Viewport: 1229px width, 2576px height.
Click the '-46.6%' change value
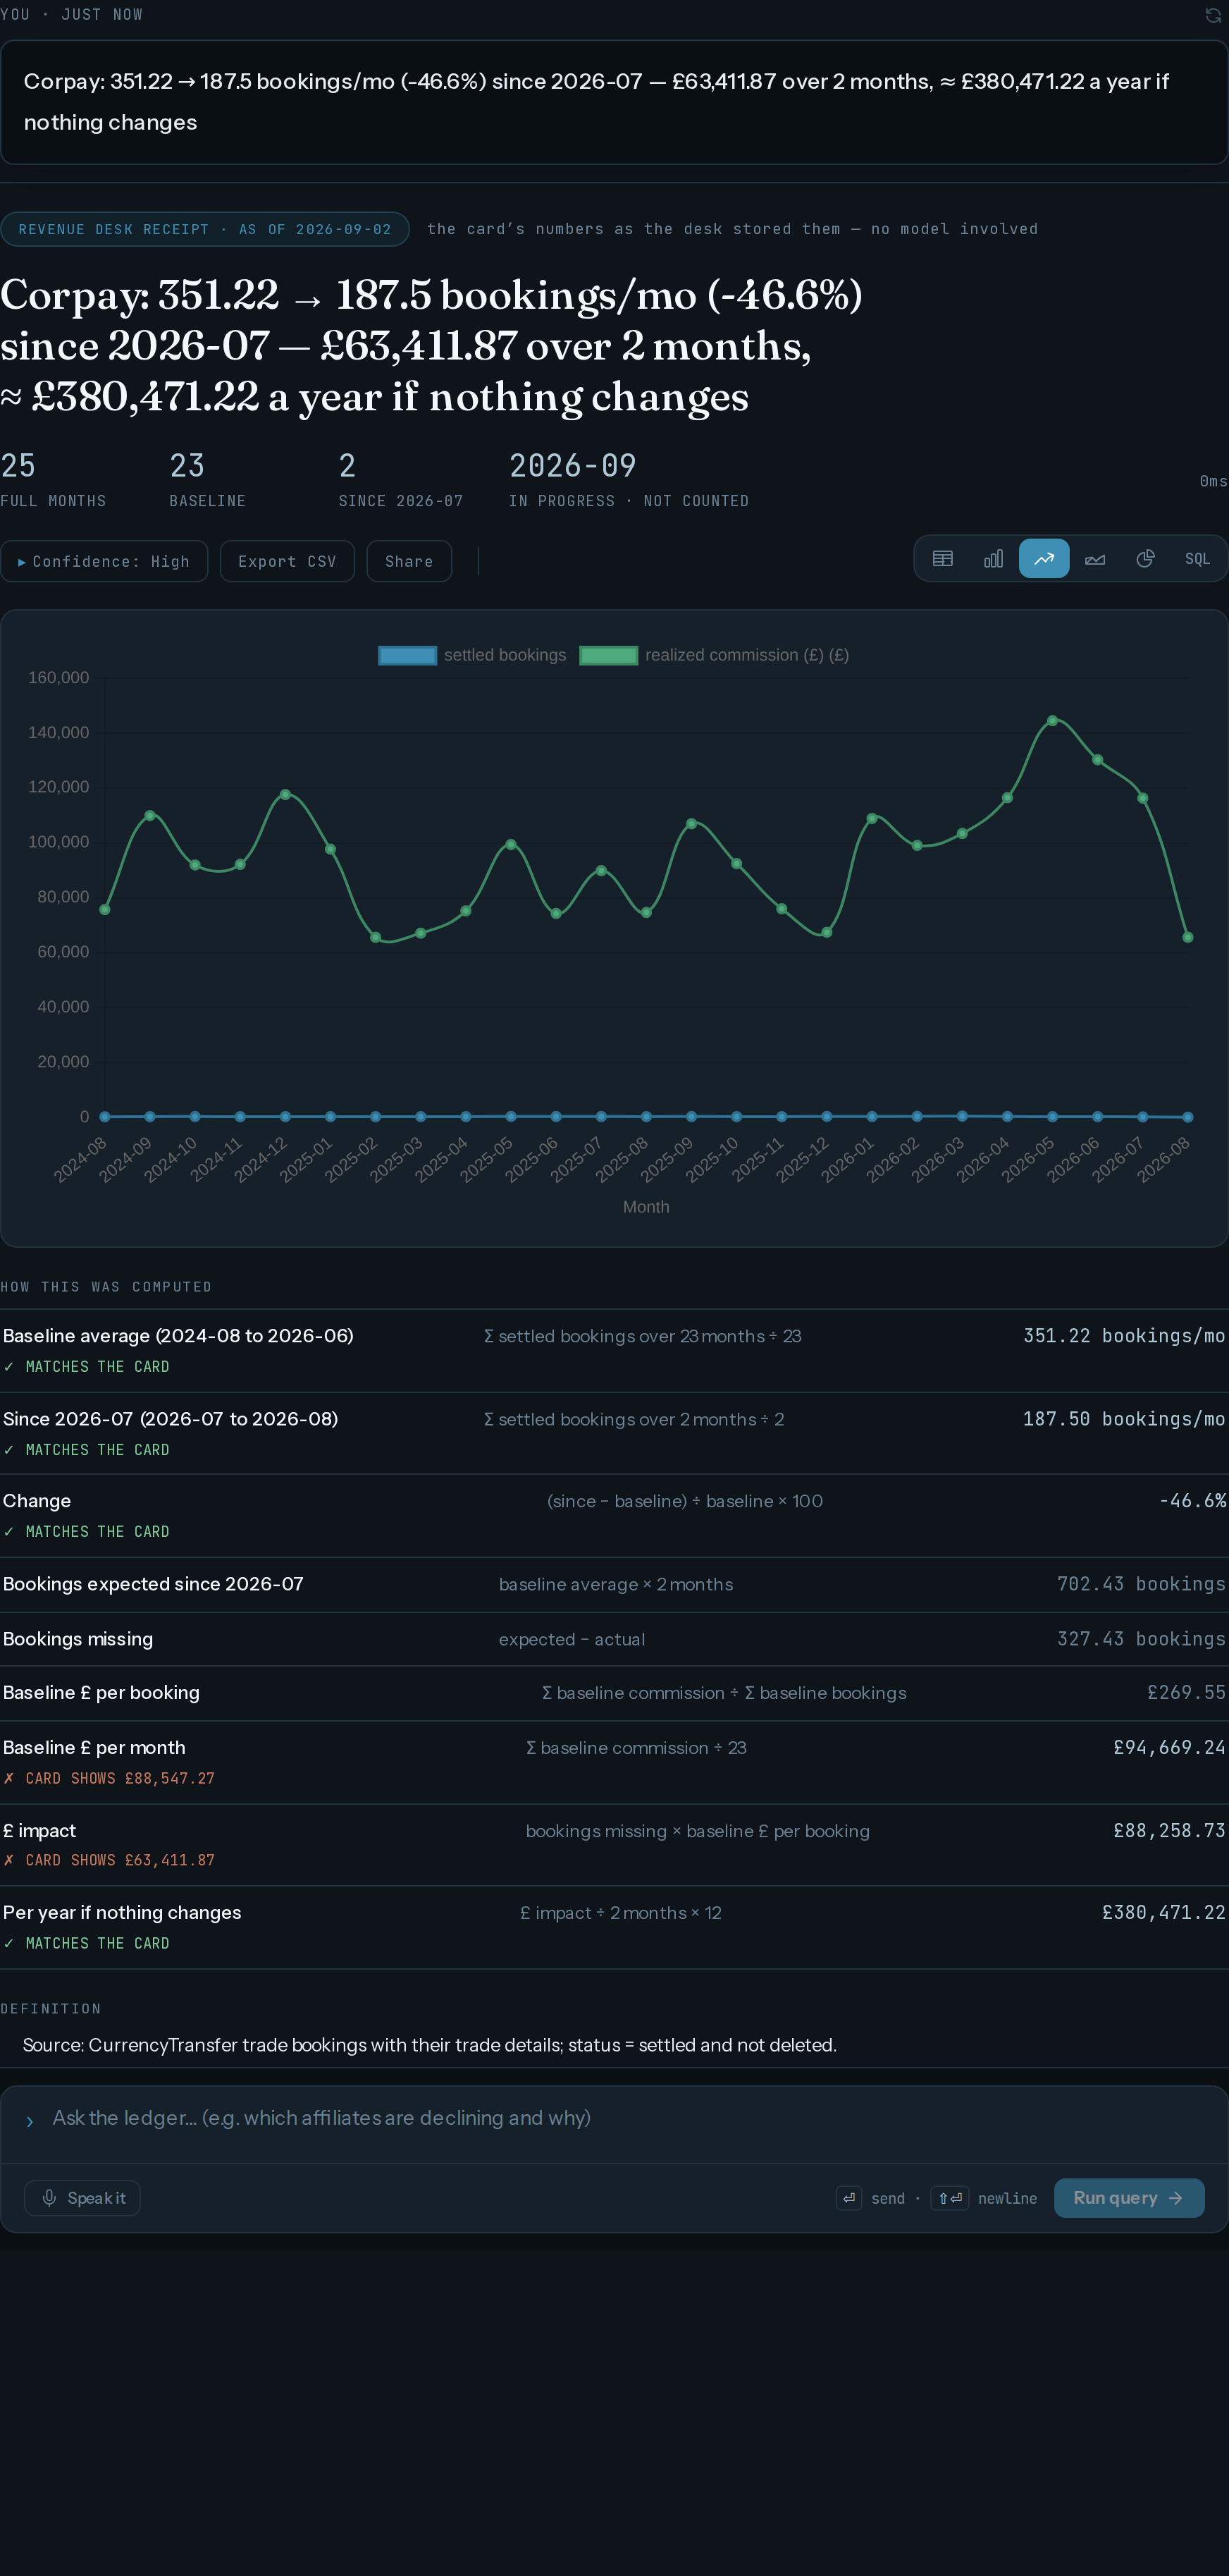tap(1192, 1501)
